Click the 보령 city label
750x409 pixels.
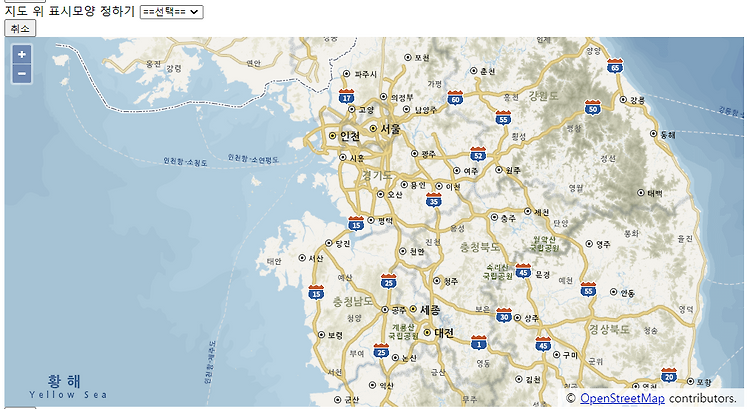(335, 335)
